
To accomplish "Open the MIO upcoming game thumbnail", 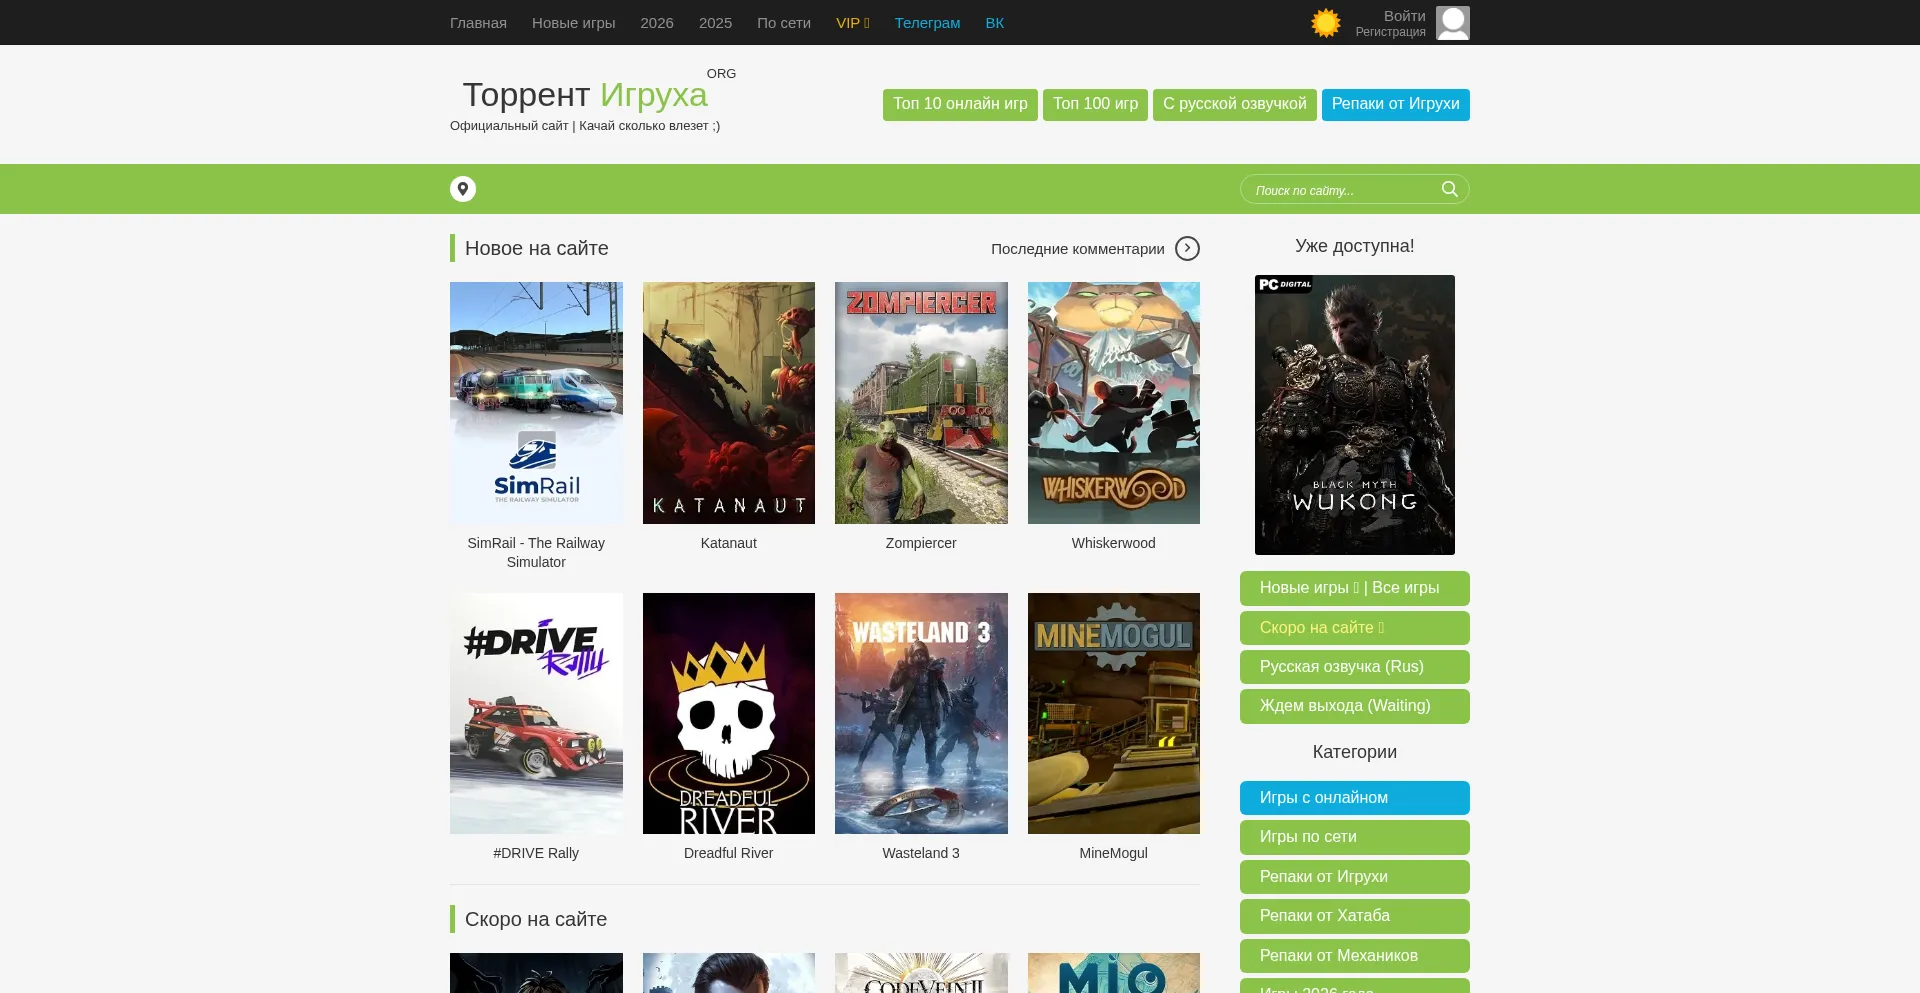I will point(1114,973).
